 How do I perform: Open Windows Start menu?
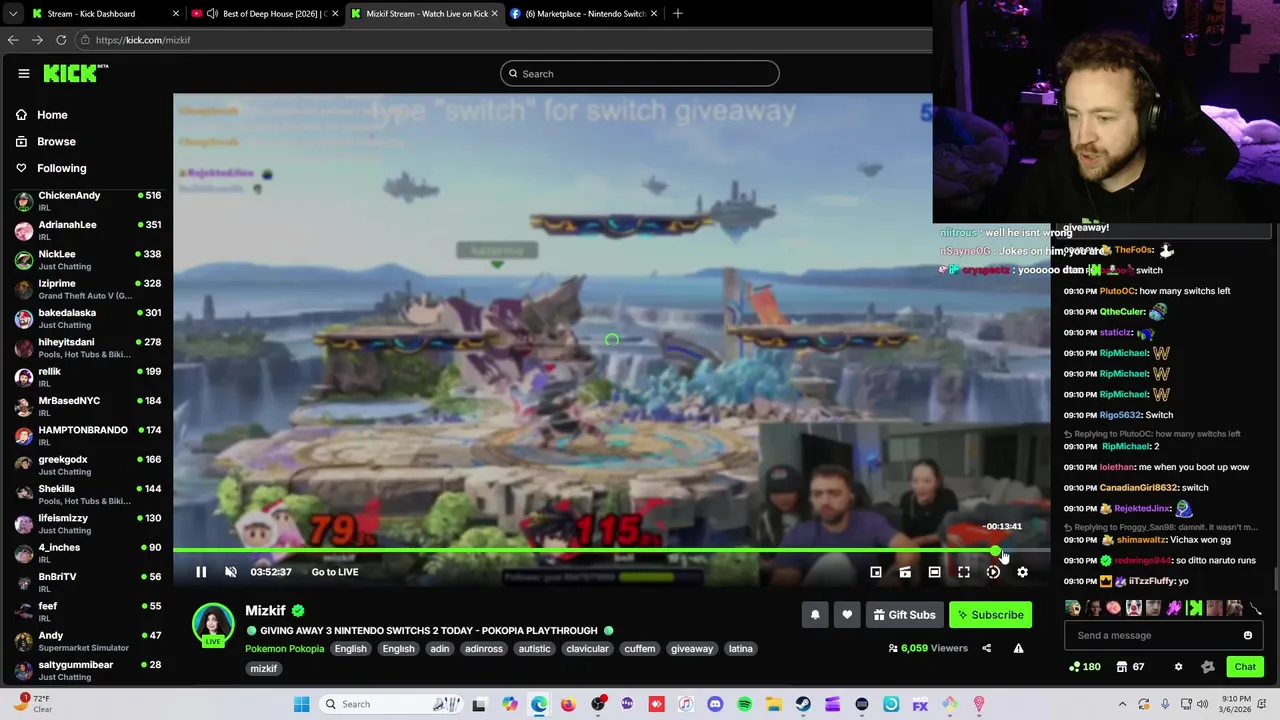[301, 704]
